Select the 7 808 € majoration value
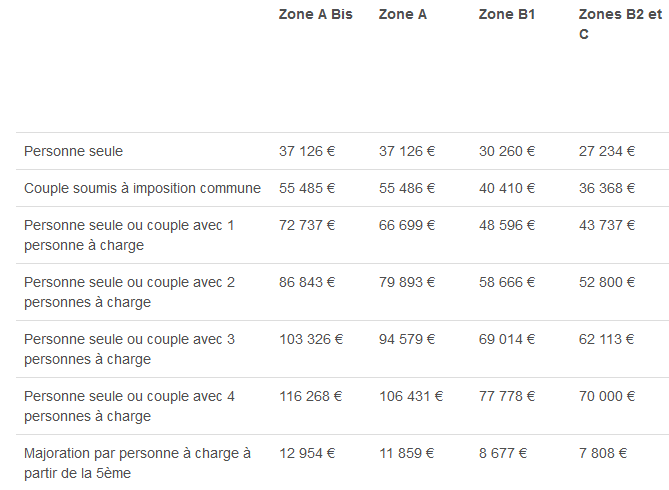669x490 pixels. click(x=603, y=454)
